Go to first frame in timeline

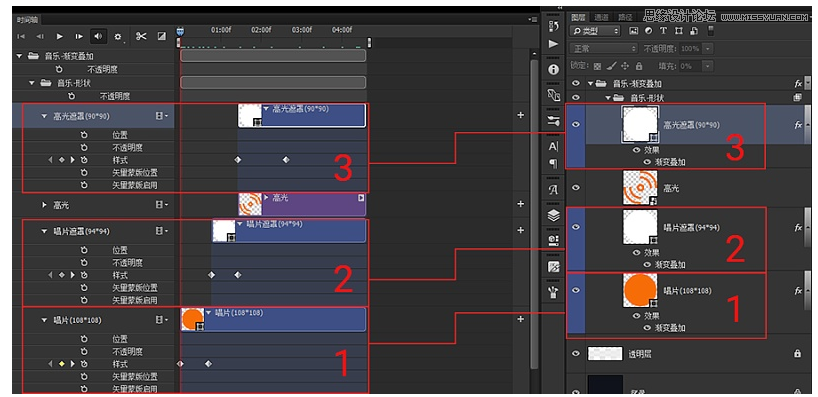(x=21, y=37)
